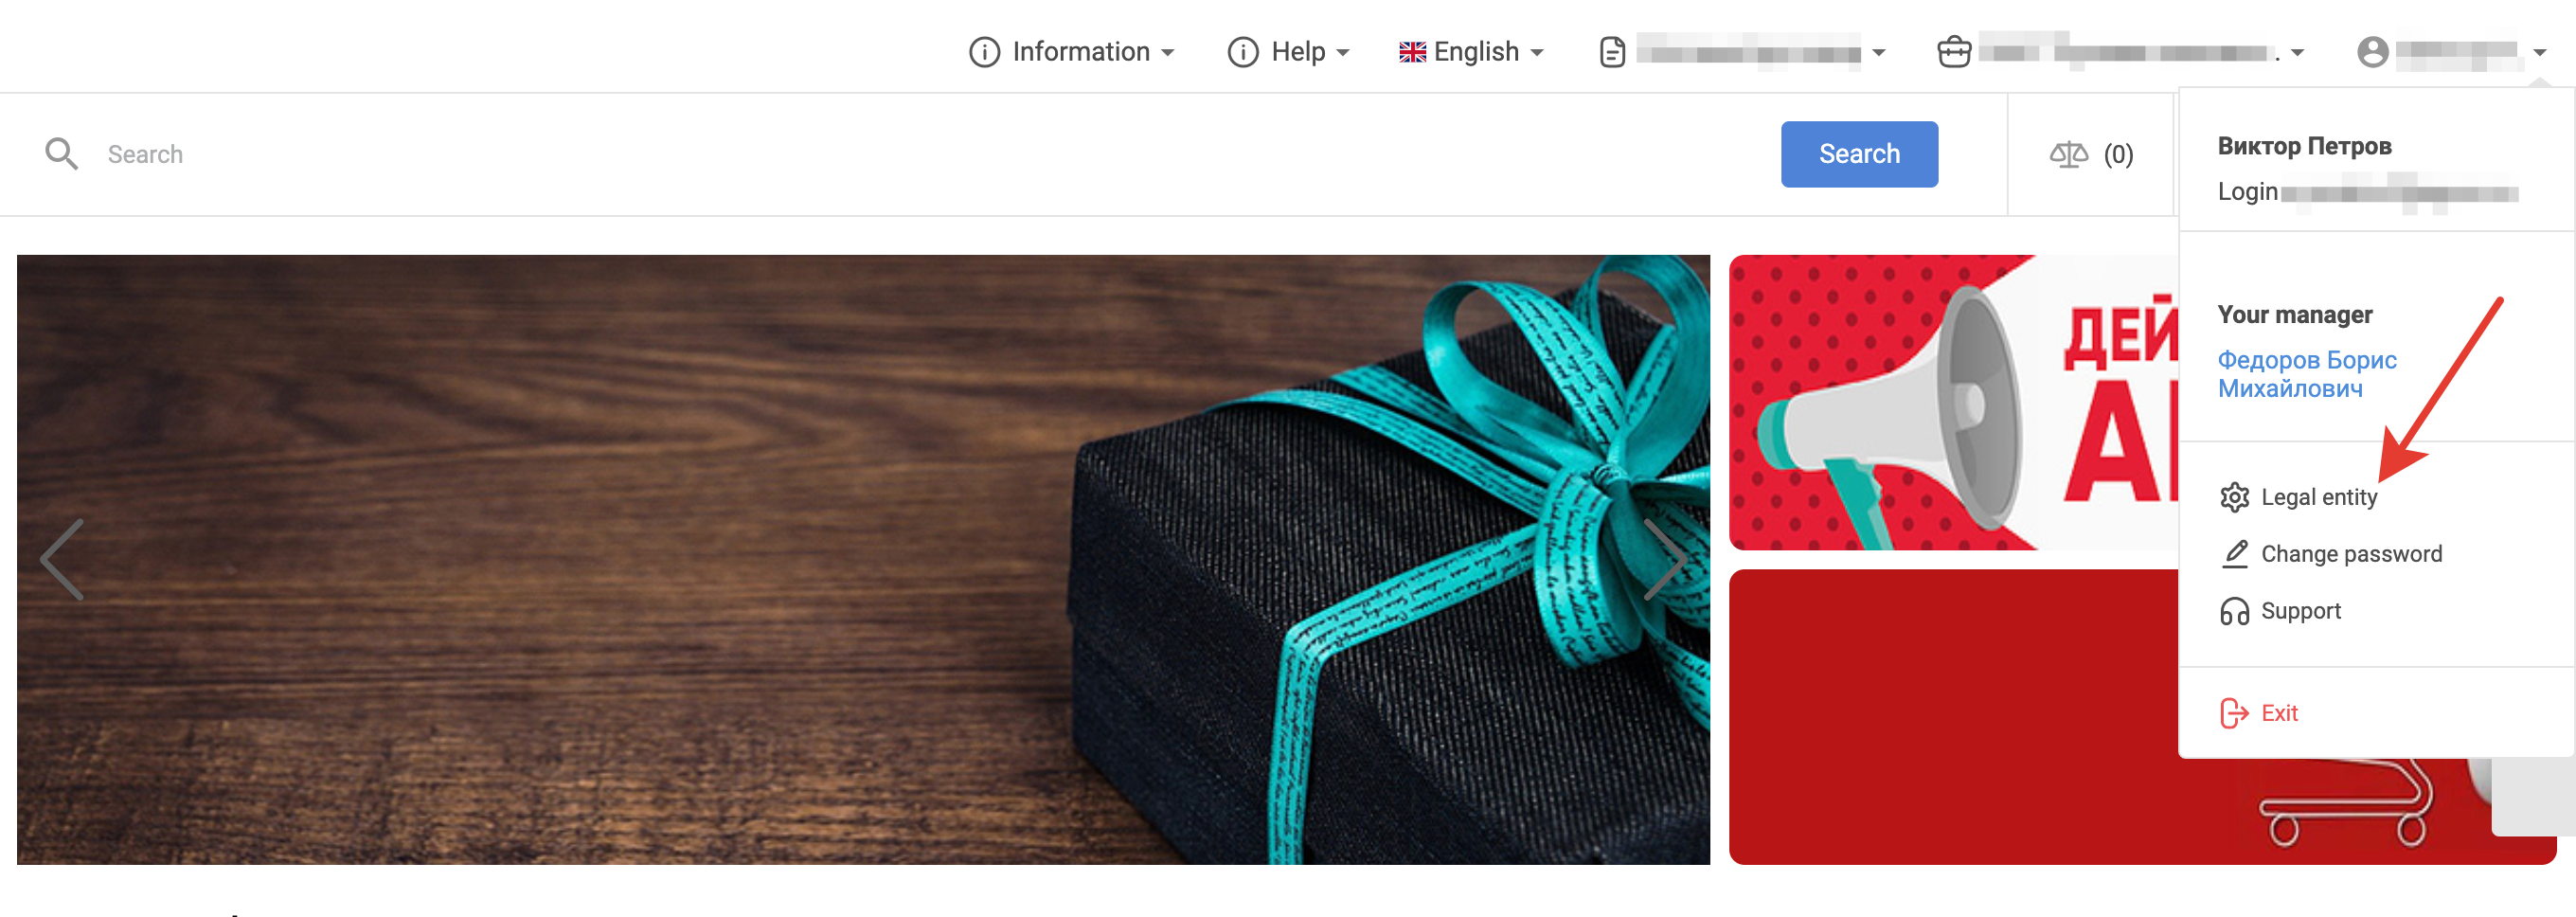The height and width of the screenshot is (917, 2576).
Task: Advance to next banner slide
Action: pyautogui.click(x=1664, y=559)
